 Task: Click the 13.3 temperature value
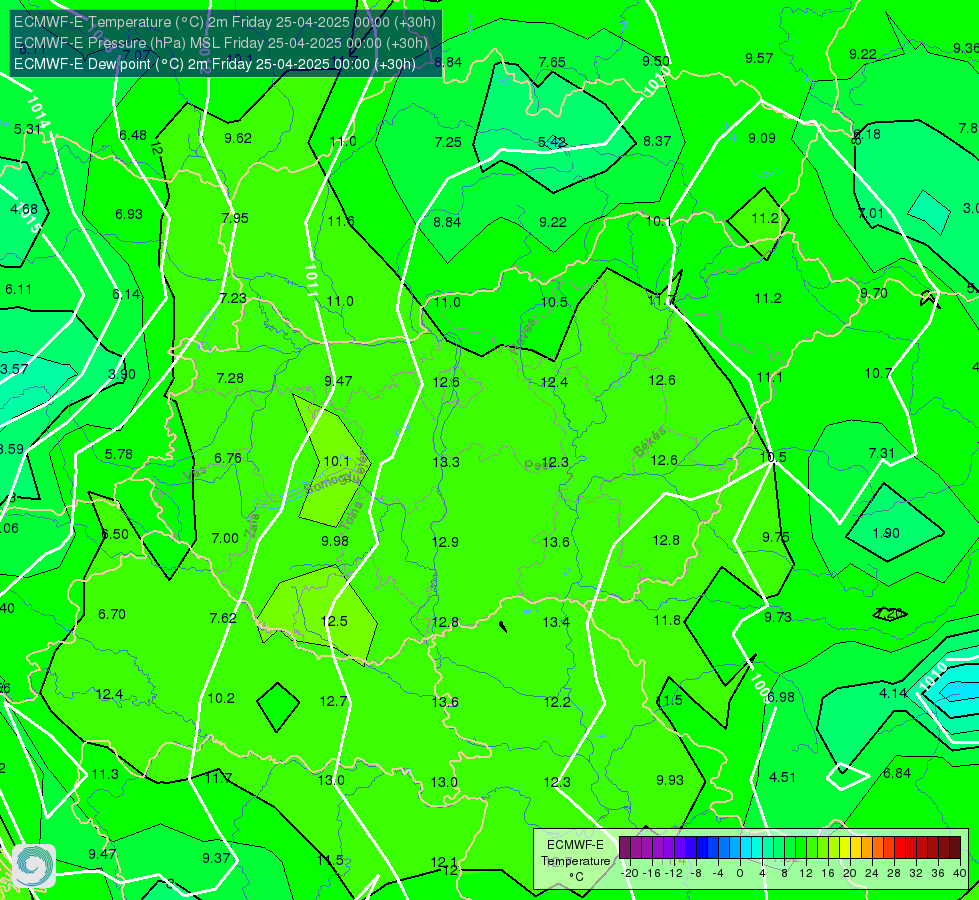pyautogui.click(x=446, y=462)
